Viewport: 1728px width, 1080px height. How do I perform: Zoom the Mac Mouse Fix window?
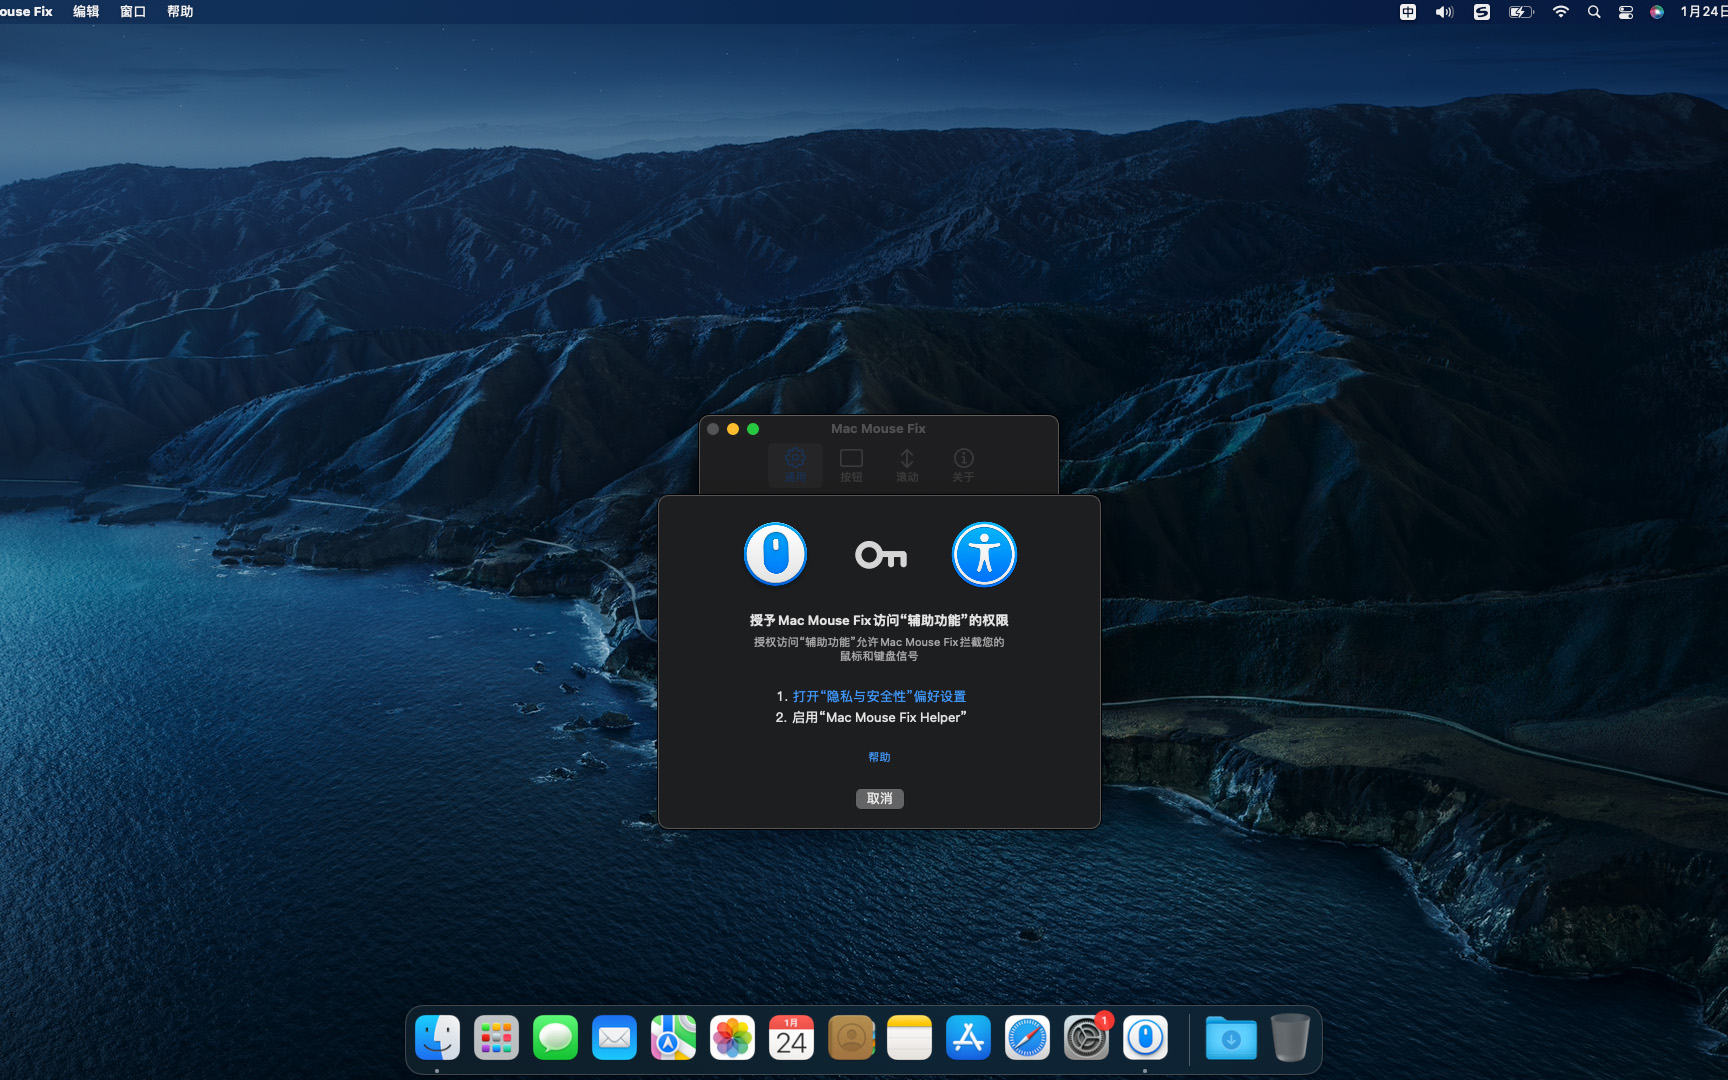pyautogui.click(x=753, y=429)
